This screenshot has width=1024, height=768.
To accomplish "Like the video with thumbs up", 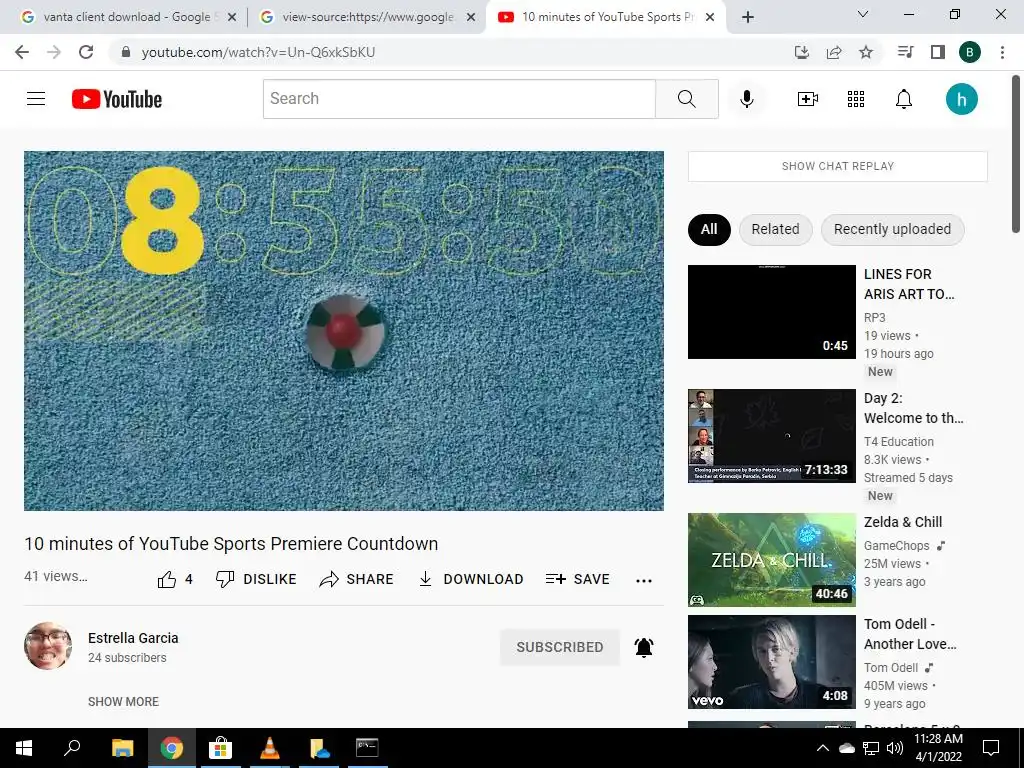I will pyautogui.click(x=174, y=579).
